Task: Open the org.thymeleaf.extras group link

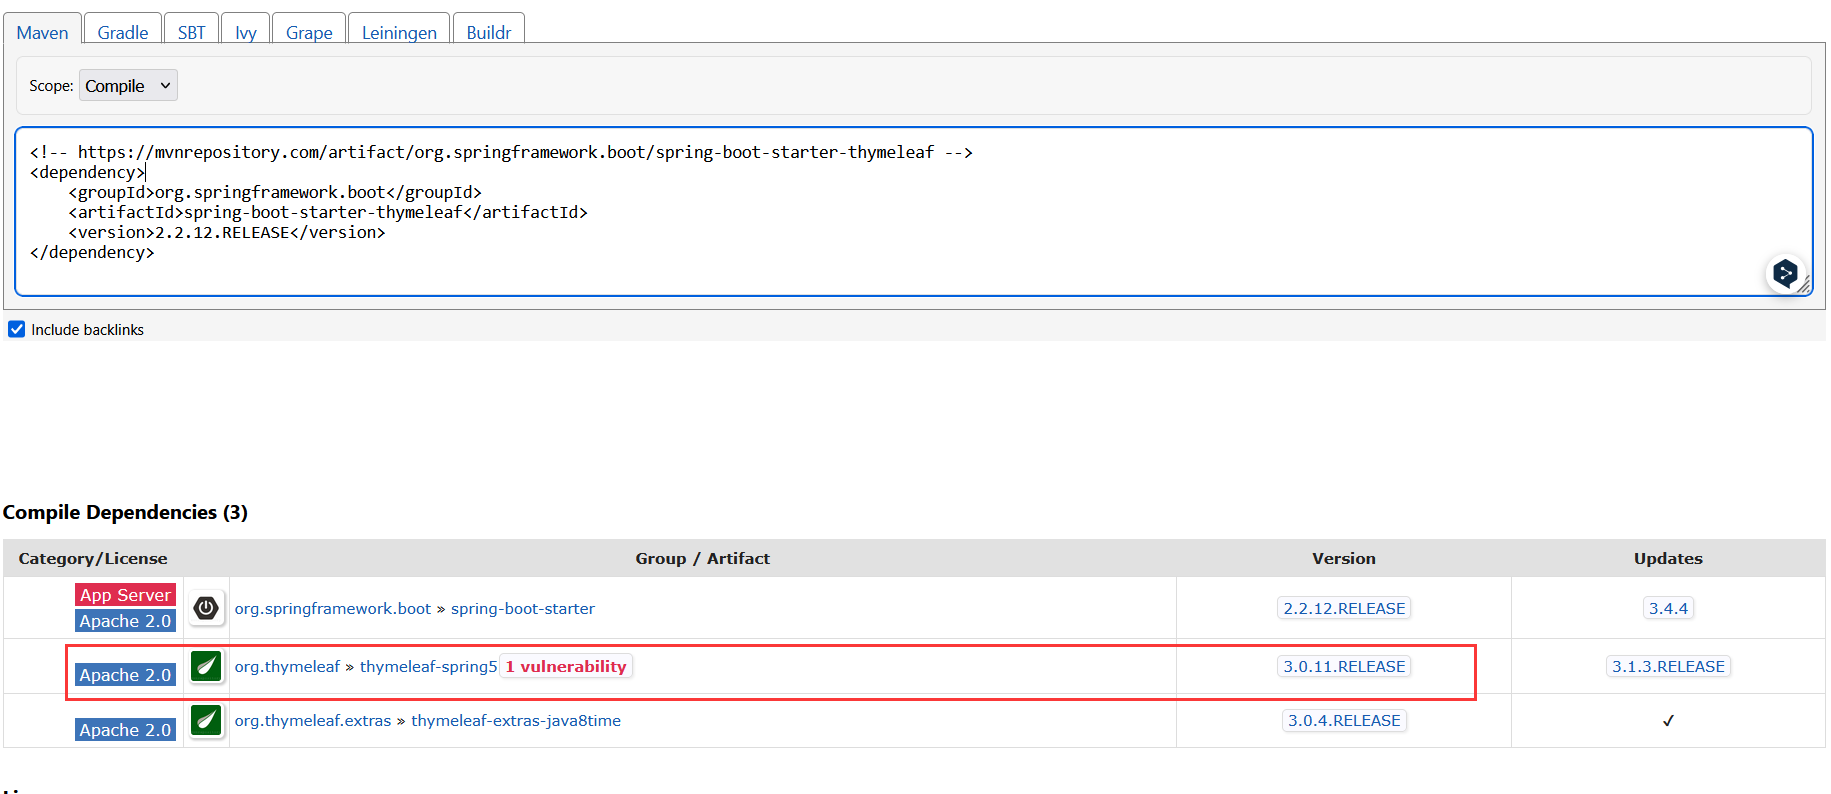Action: (313, 720)
